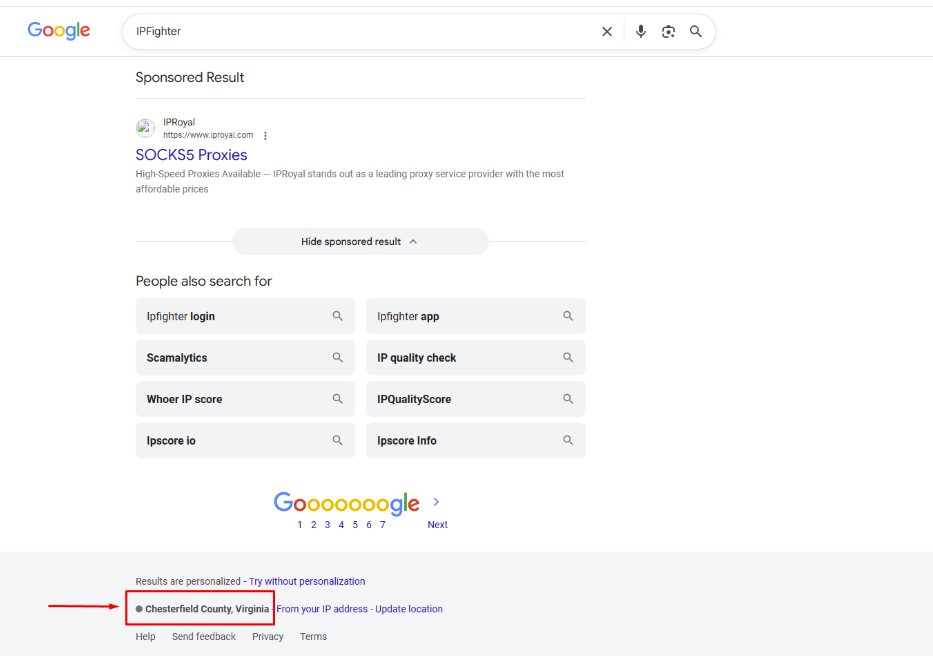Viewport: 933px width, 656px height.
Task: Click search icon in Whoer IP score suggestion
Action: tap(337, 399)
